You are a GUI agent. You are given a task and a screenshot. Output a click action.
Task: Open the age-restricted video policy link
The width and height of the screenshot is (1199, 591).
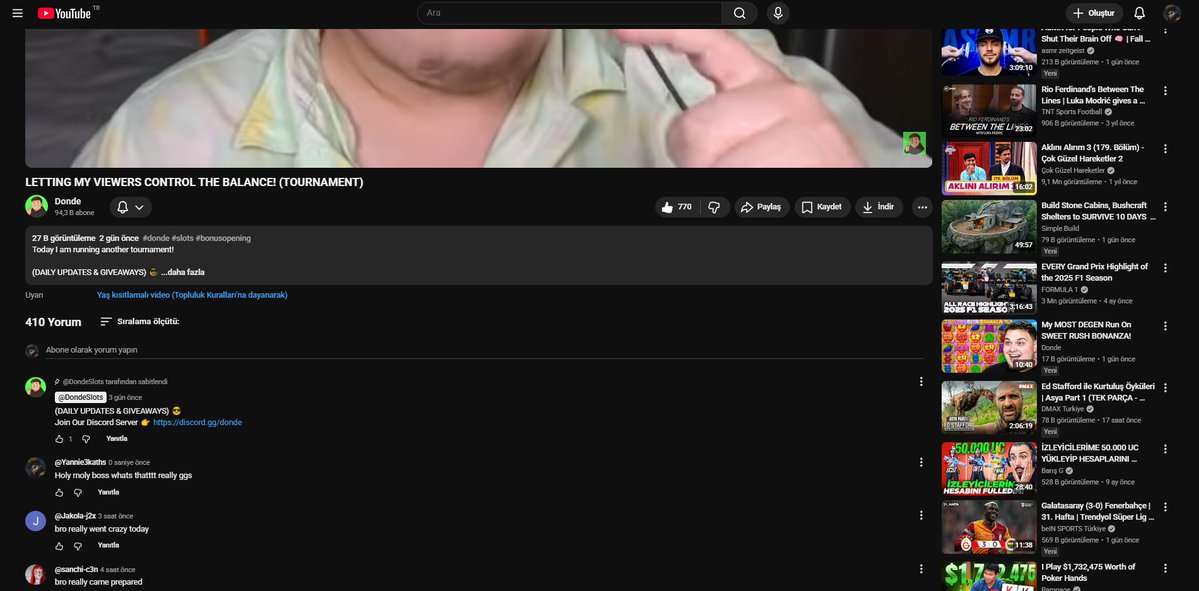coord(192,295)
